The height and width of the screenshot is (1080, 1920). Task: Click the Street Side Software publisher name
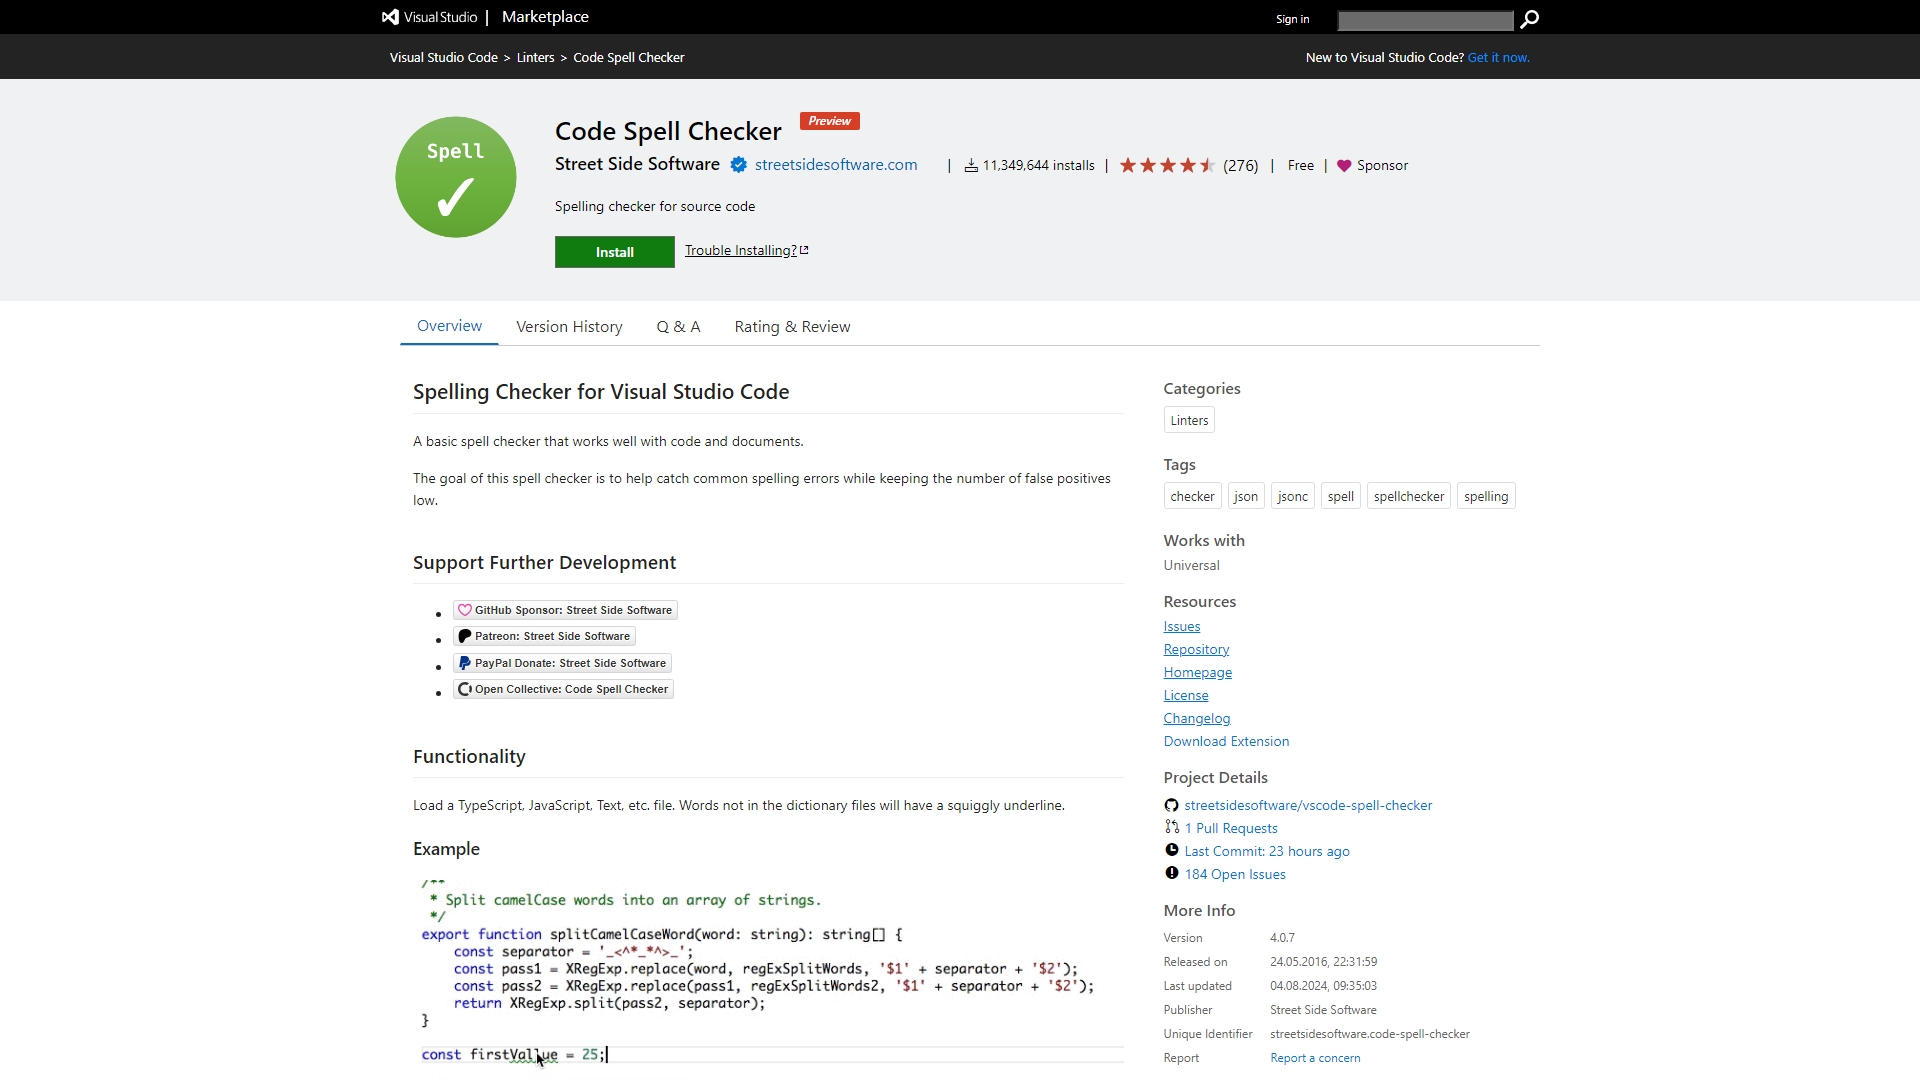pos(637,164)
